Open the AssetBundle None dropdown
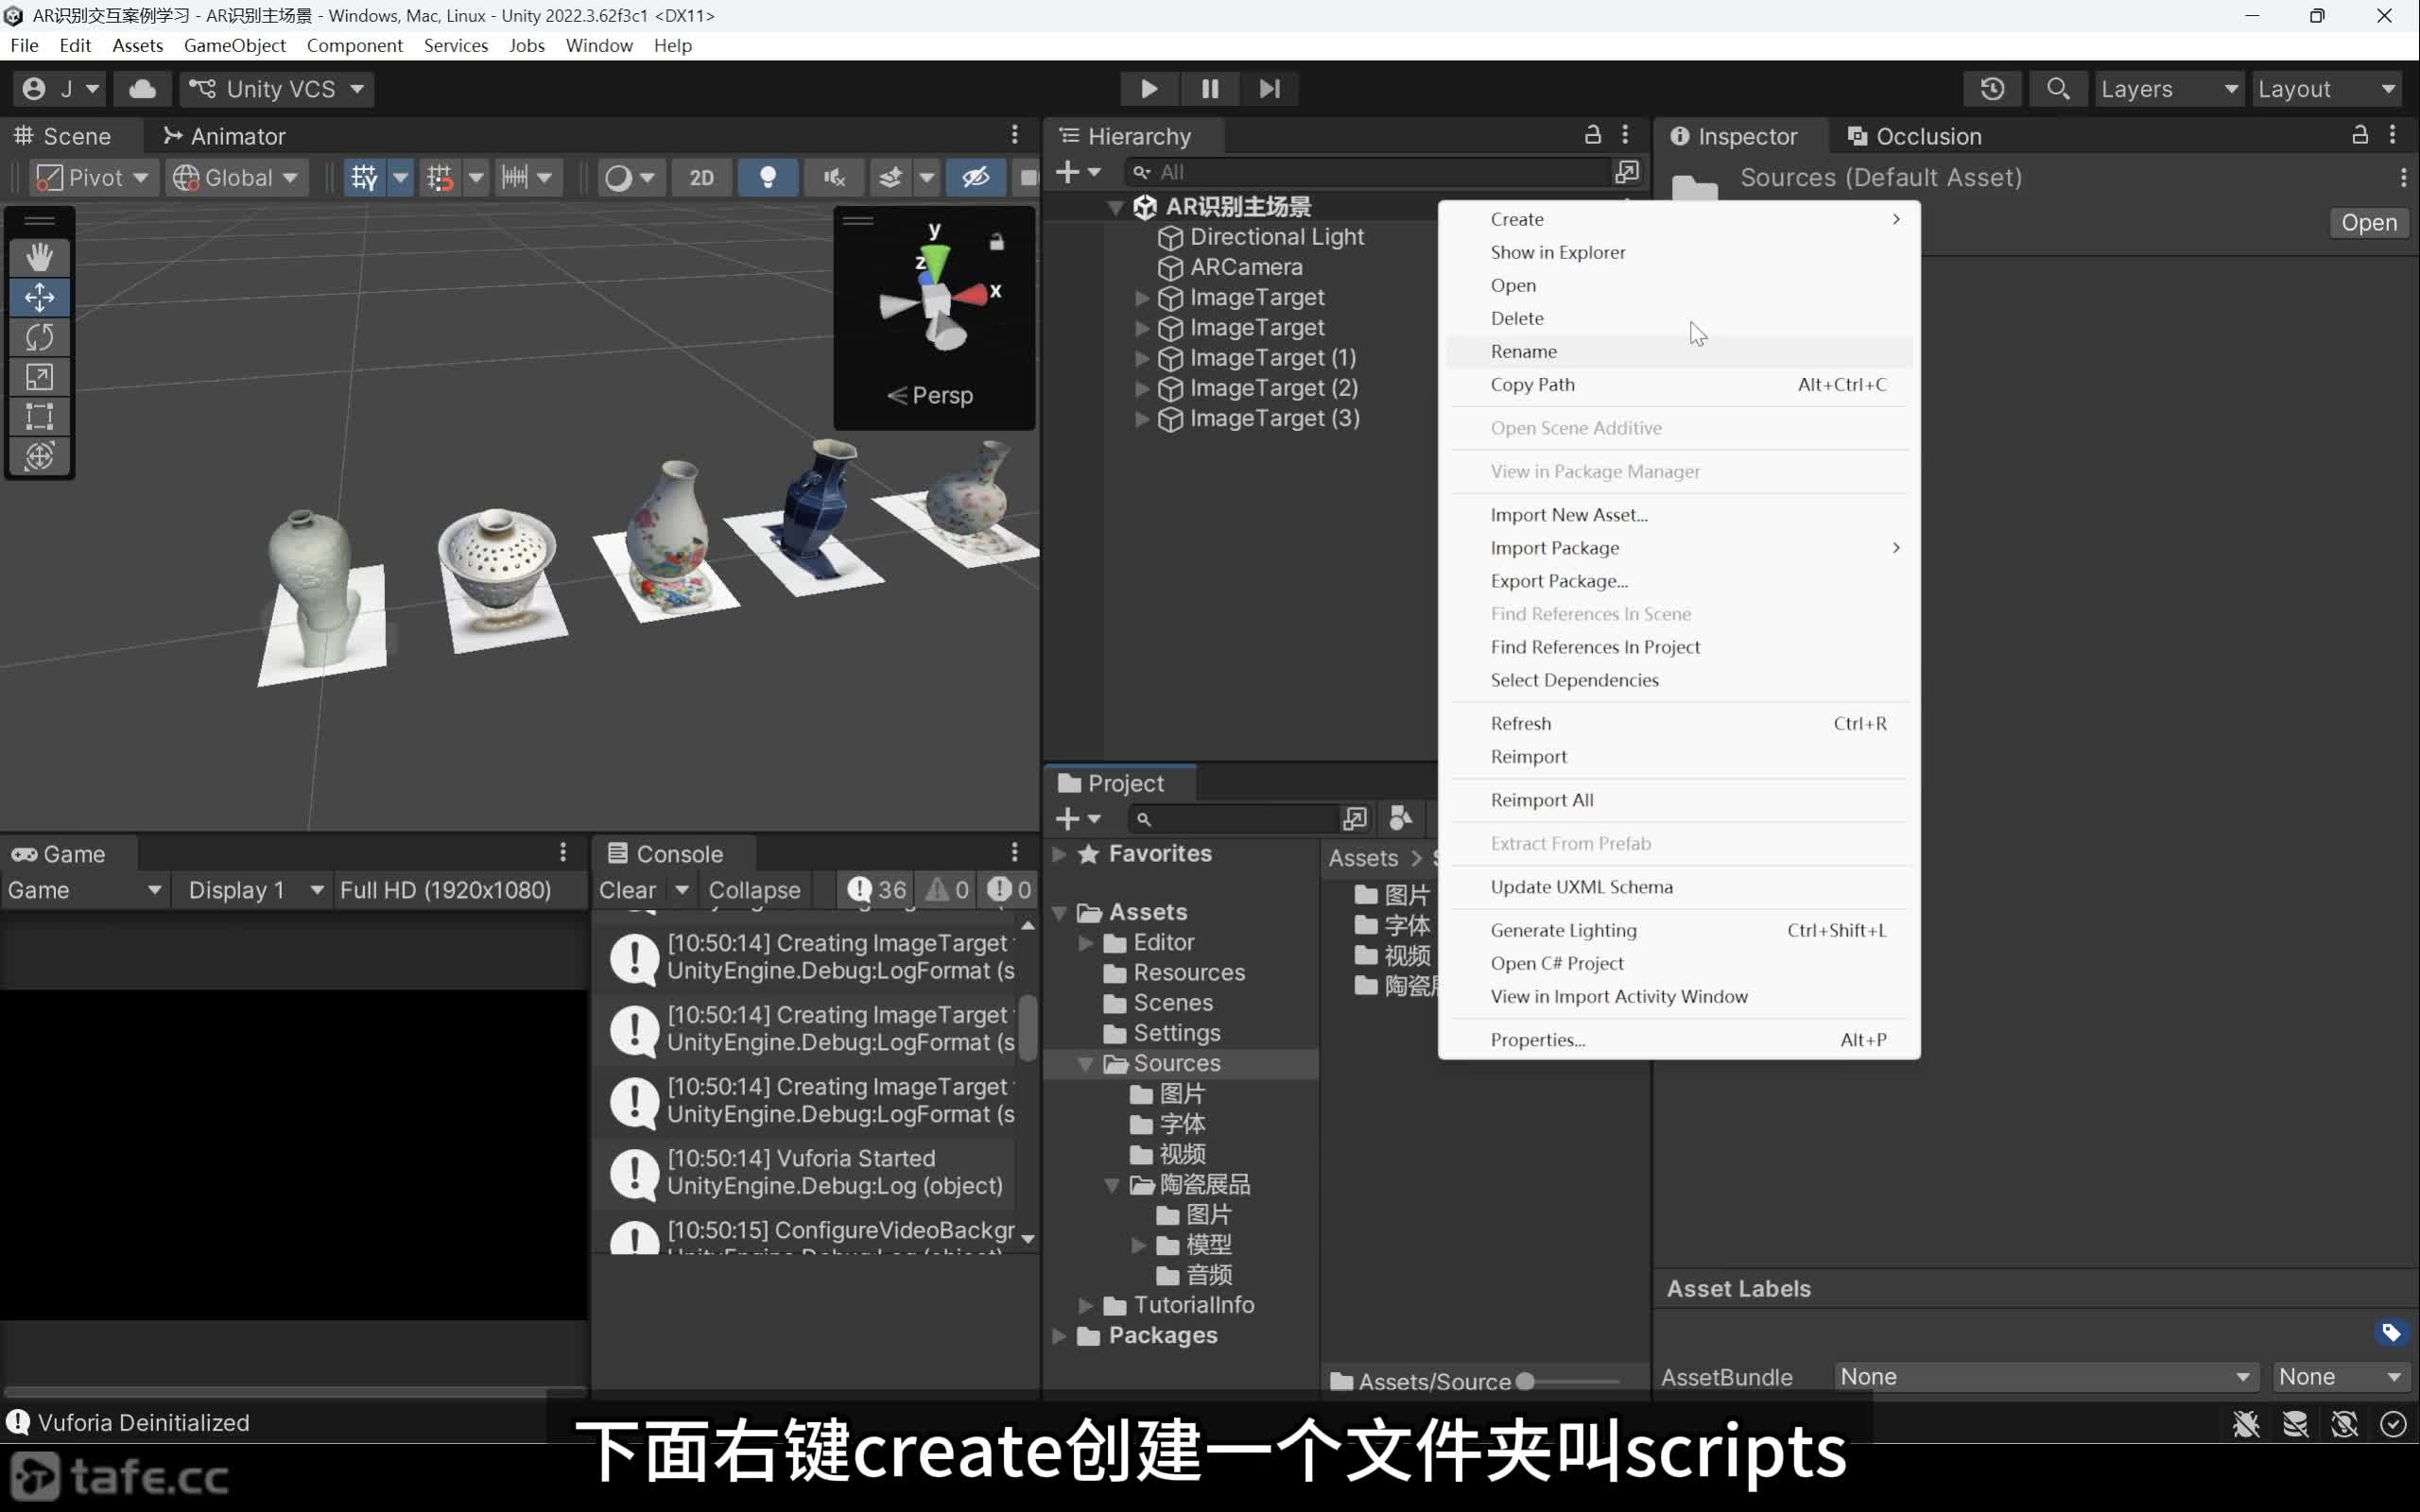The image size is (2420, 1512). tap(2045, 1377)
